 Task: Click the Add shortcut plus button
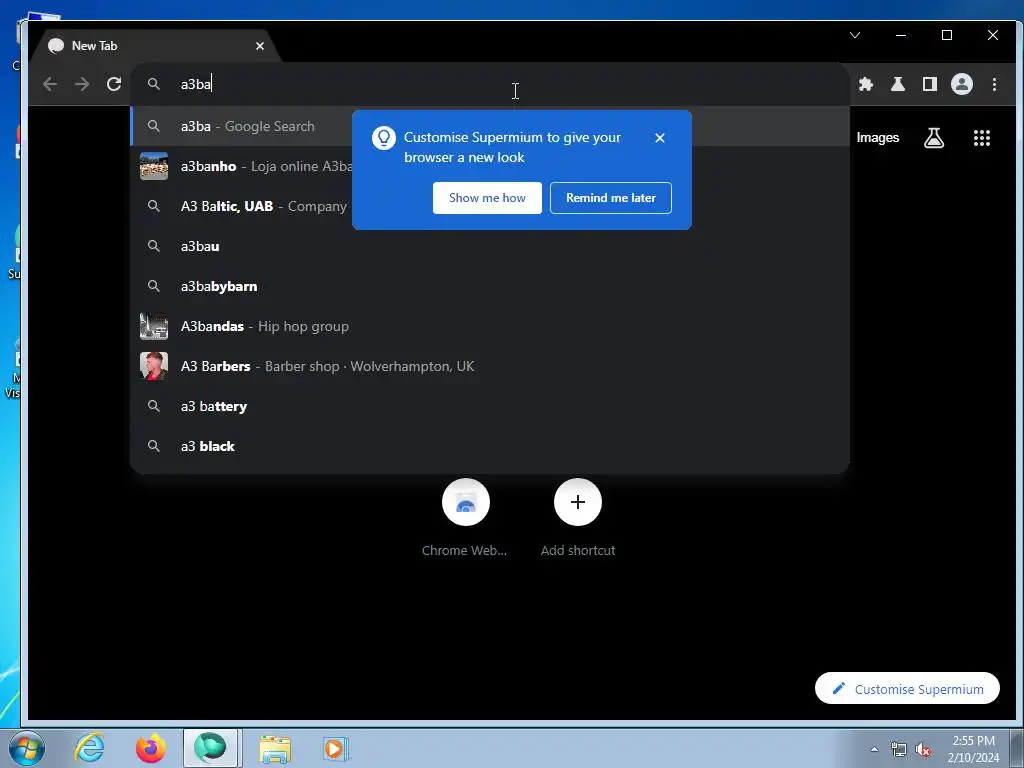pos(578,502)
